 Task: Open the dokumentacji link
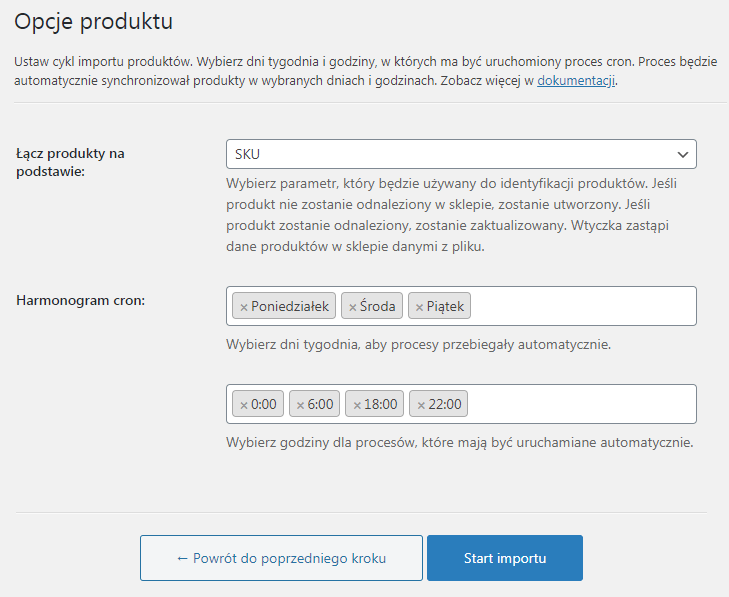click(576, 80)
